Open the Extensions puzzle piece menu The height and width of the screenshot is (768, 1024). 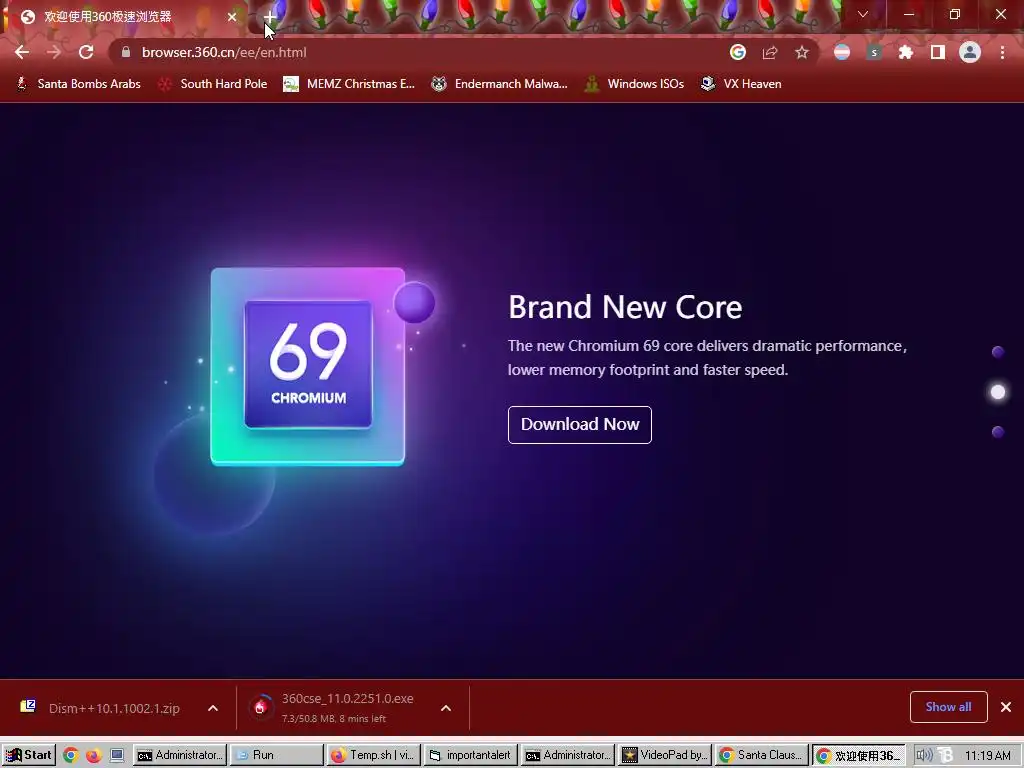pos(906,52)
